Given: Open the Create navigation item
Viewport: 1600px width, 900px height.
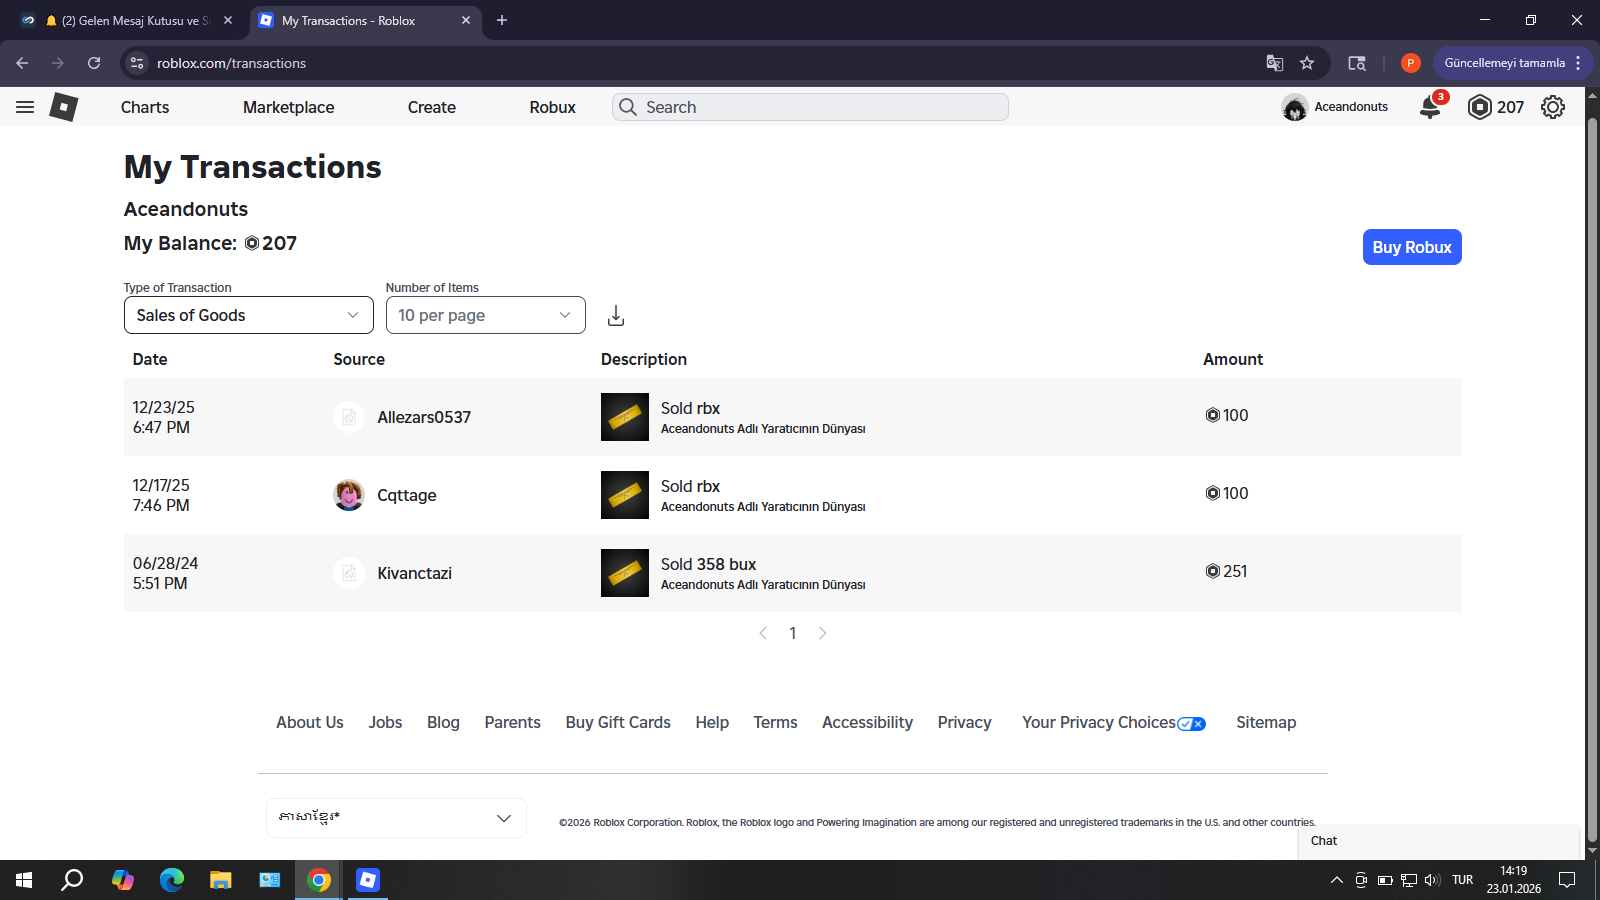Looking at the screenshot, I should click(x=432, y=107).
